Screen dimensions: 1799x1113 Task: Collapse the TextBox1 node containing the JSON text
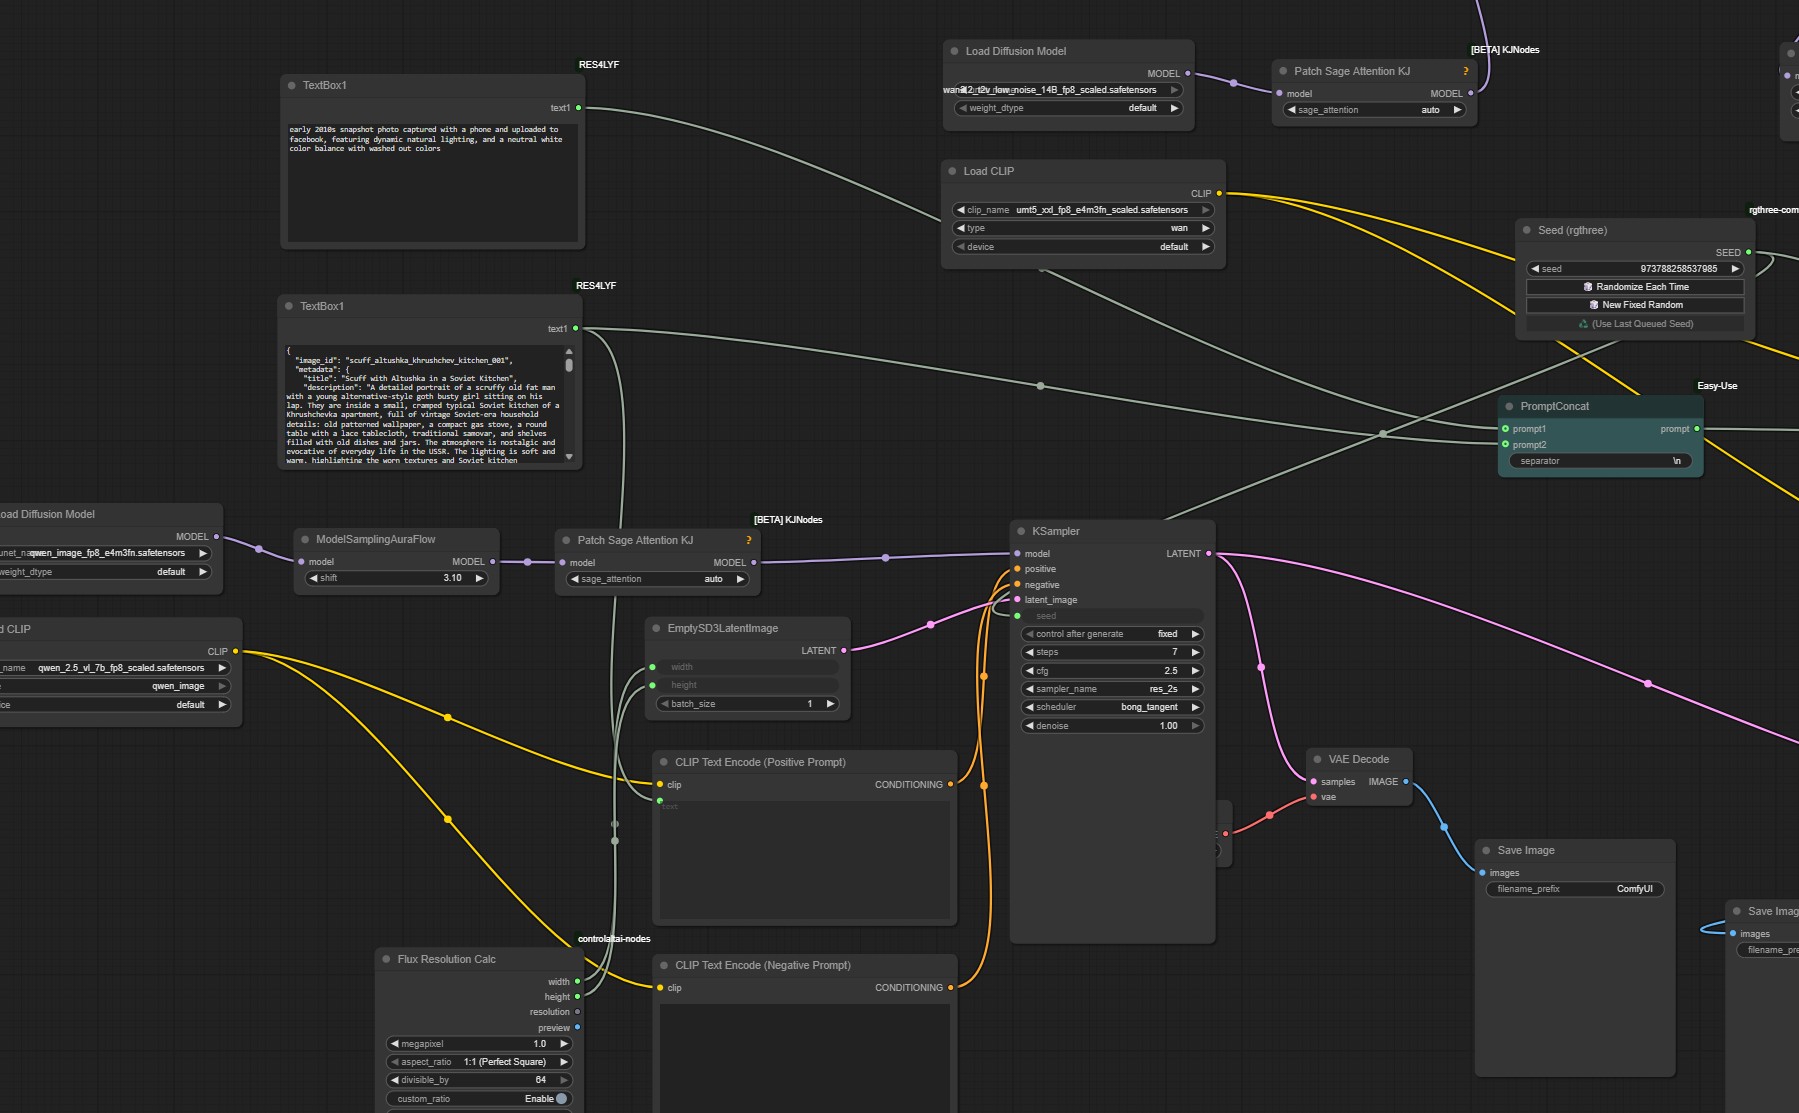pos(289,306)
